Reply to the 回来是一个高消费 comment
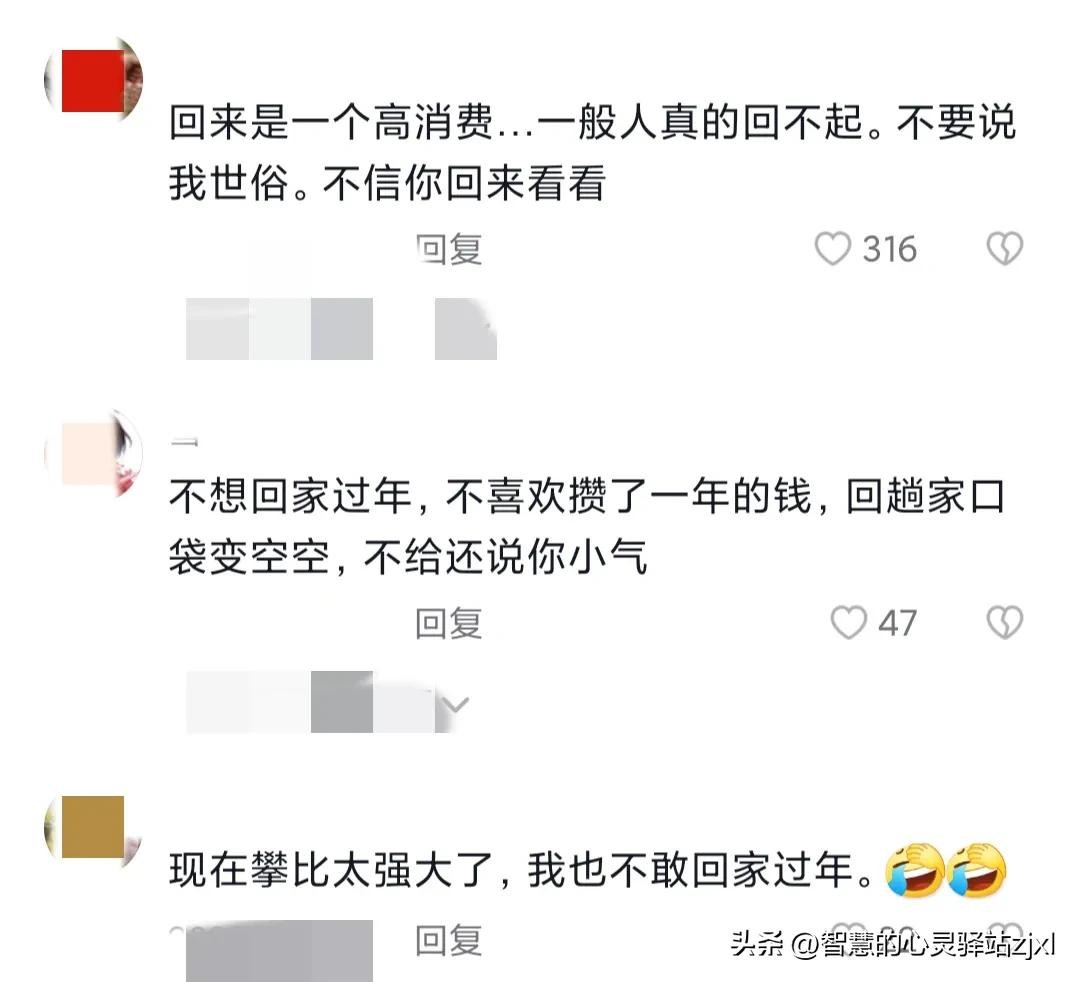 [449, 249]
